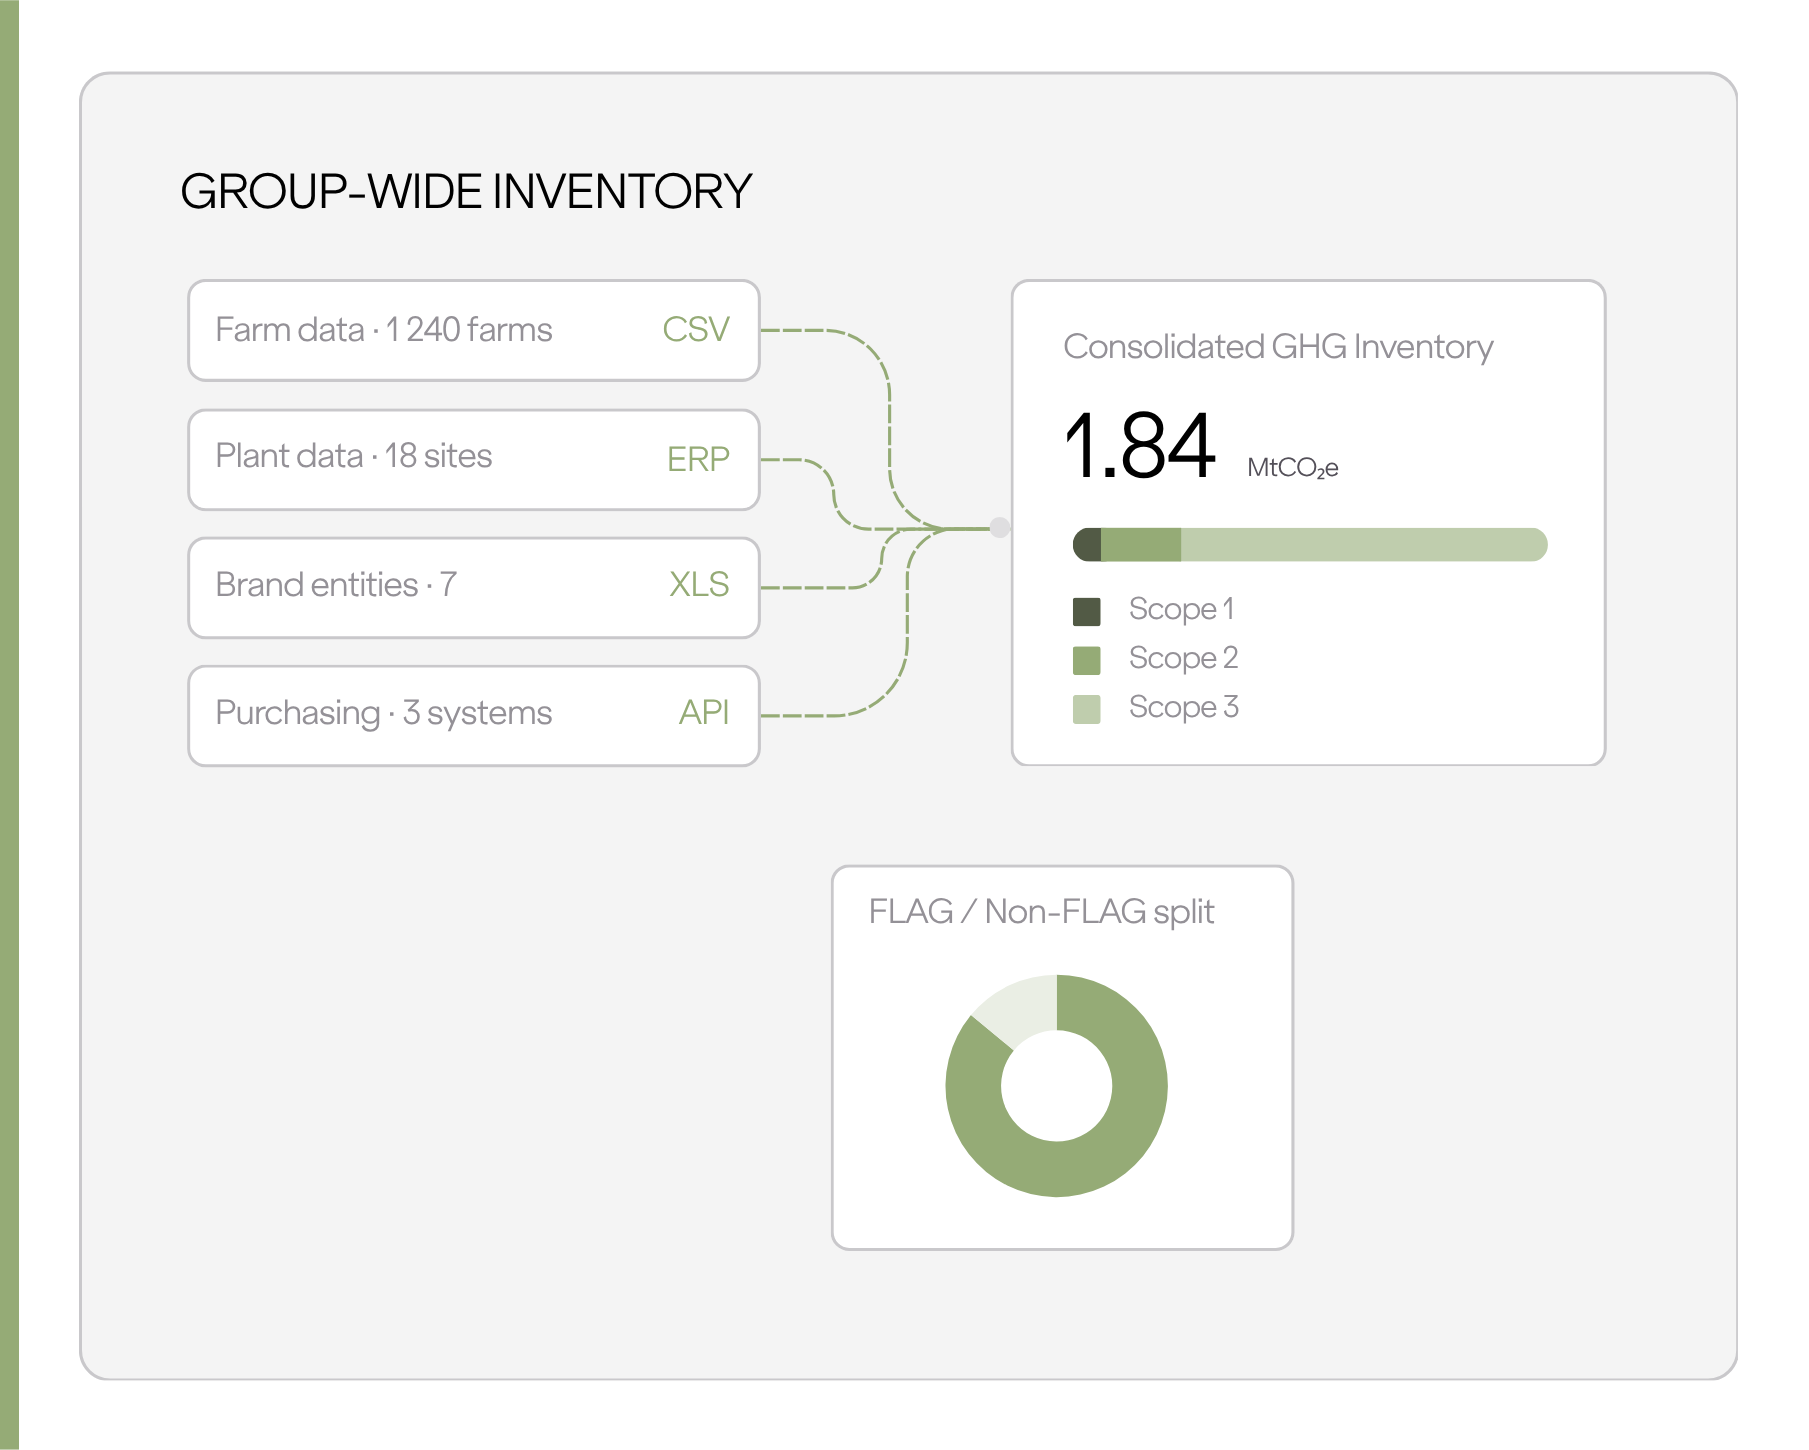The height and width of the screenshot is (1450, 1809).
Task: Click the CSV format tag
Action: click(696, 330)
